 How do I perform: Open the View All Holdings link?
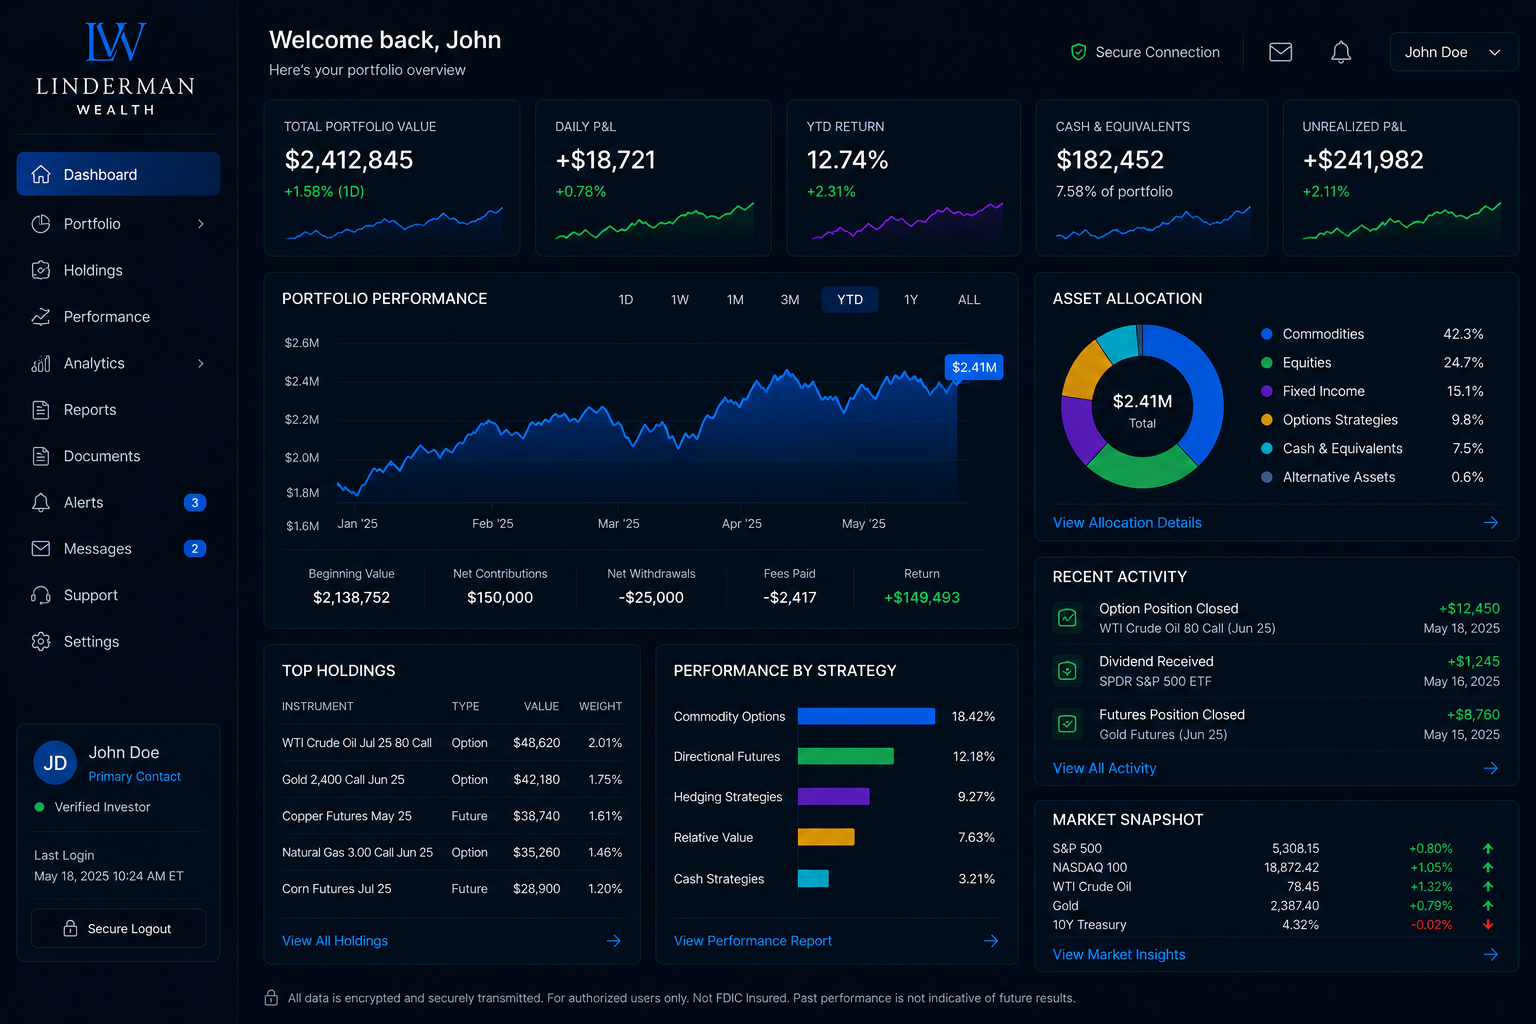[x=335, y=941]
